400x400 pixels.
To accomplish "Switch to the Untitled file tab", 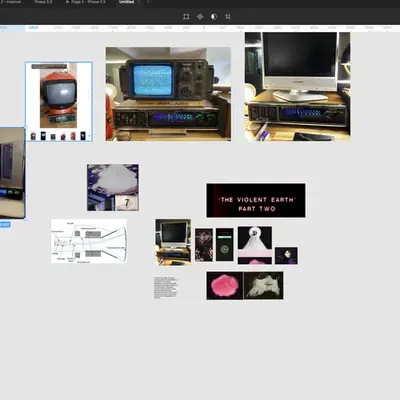I will (127, 2).
